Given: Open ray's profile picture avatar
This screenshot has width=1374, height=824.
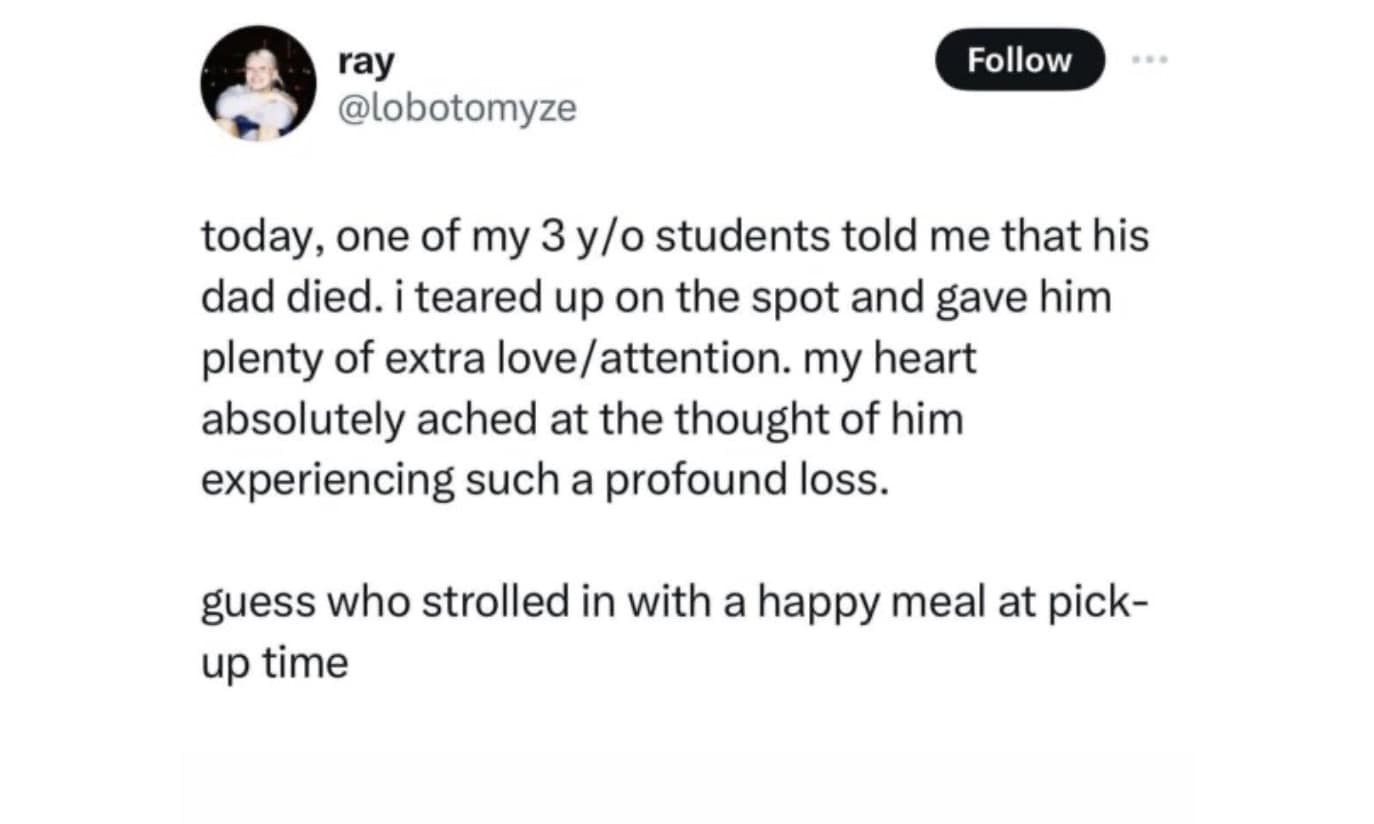Looking at the screenshot, I should [258, 83].
